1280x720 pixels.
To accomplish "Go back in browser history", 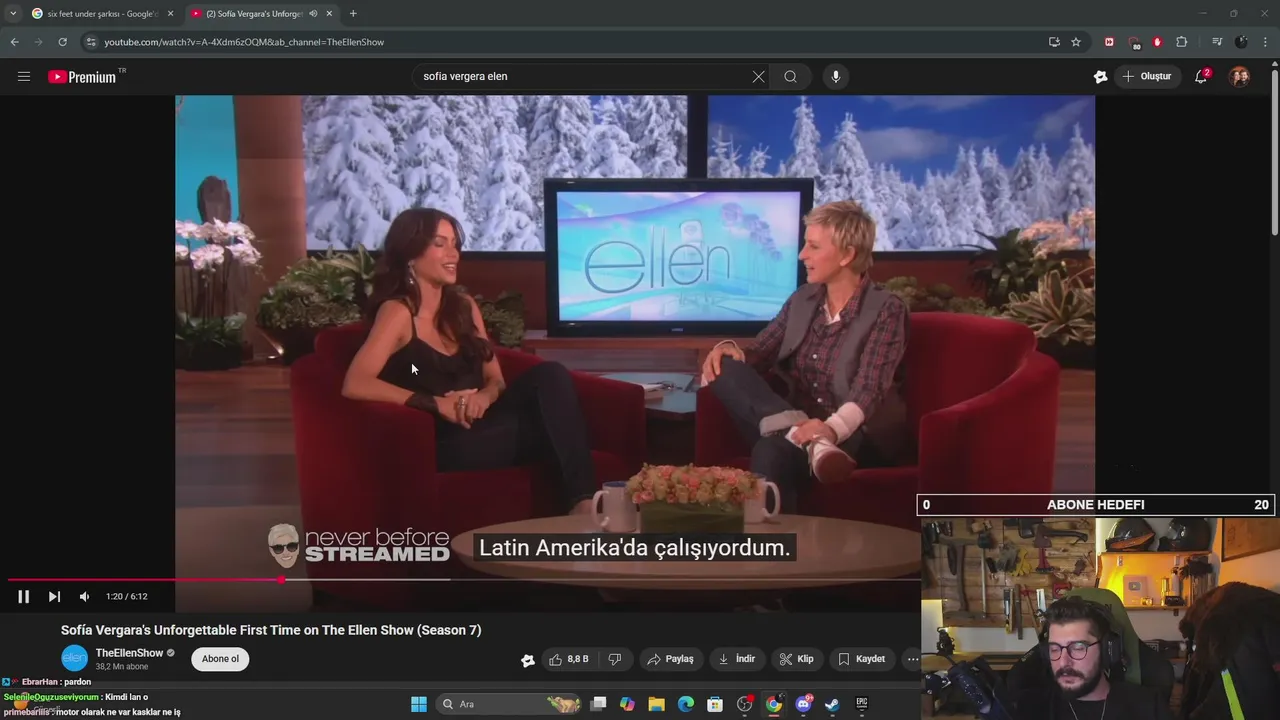I will point(14,42).
